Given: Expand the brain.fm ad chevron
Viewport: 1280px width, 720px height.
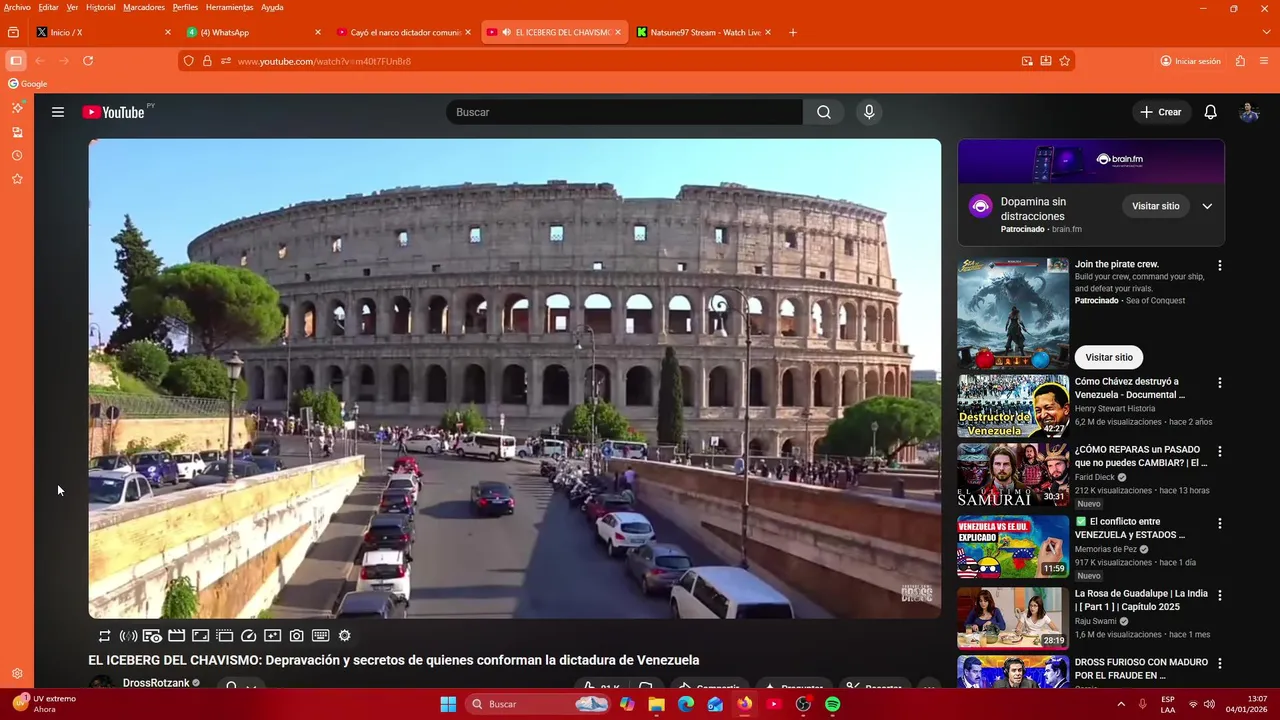Looking at the screenshot, I should (x=1207, y=206).
